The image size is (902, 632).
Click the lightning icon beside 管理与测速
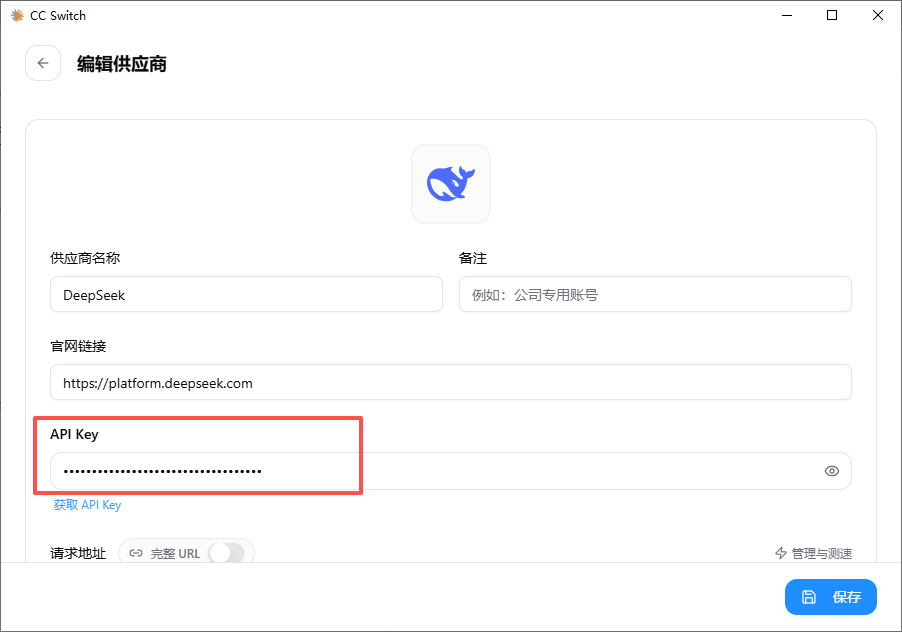point(781,553)
